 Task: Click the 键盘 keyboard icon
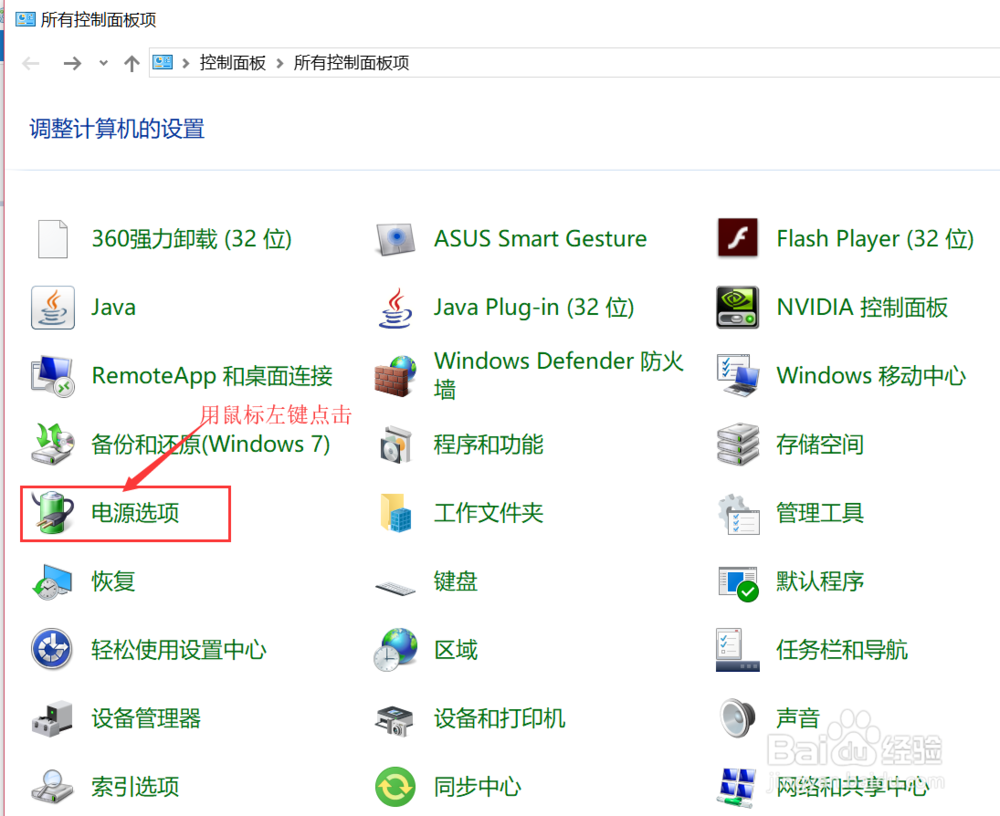click(395, 587)
